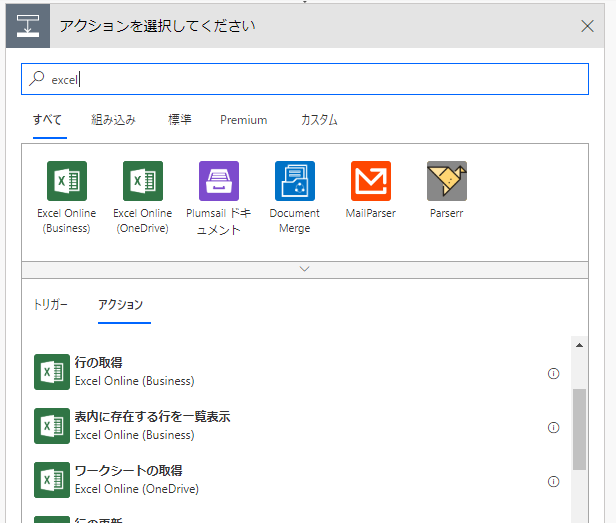The height and width of the screenshot is (523, 616).
Task: Switch to the カスタム tab
Action: tap(319, 119)
